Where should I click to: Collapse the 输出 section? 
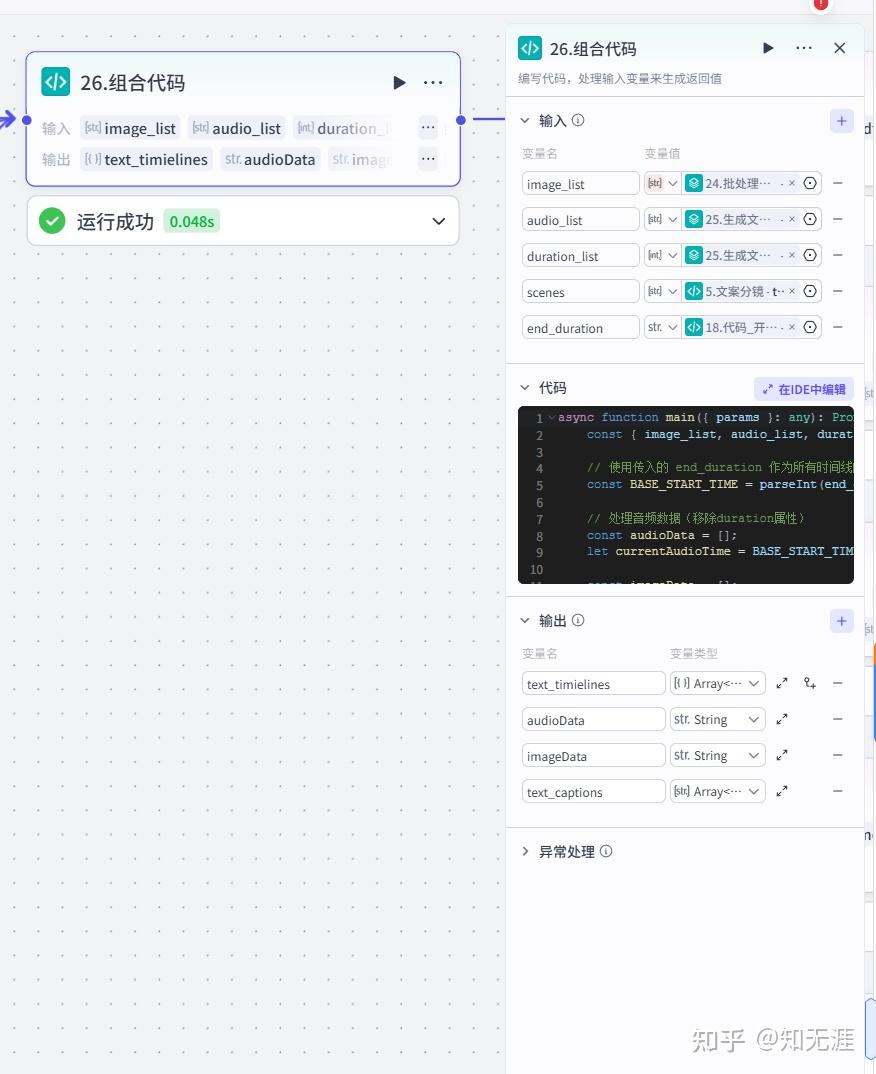525,621
